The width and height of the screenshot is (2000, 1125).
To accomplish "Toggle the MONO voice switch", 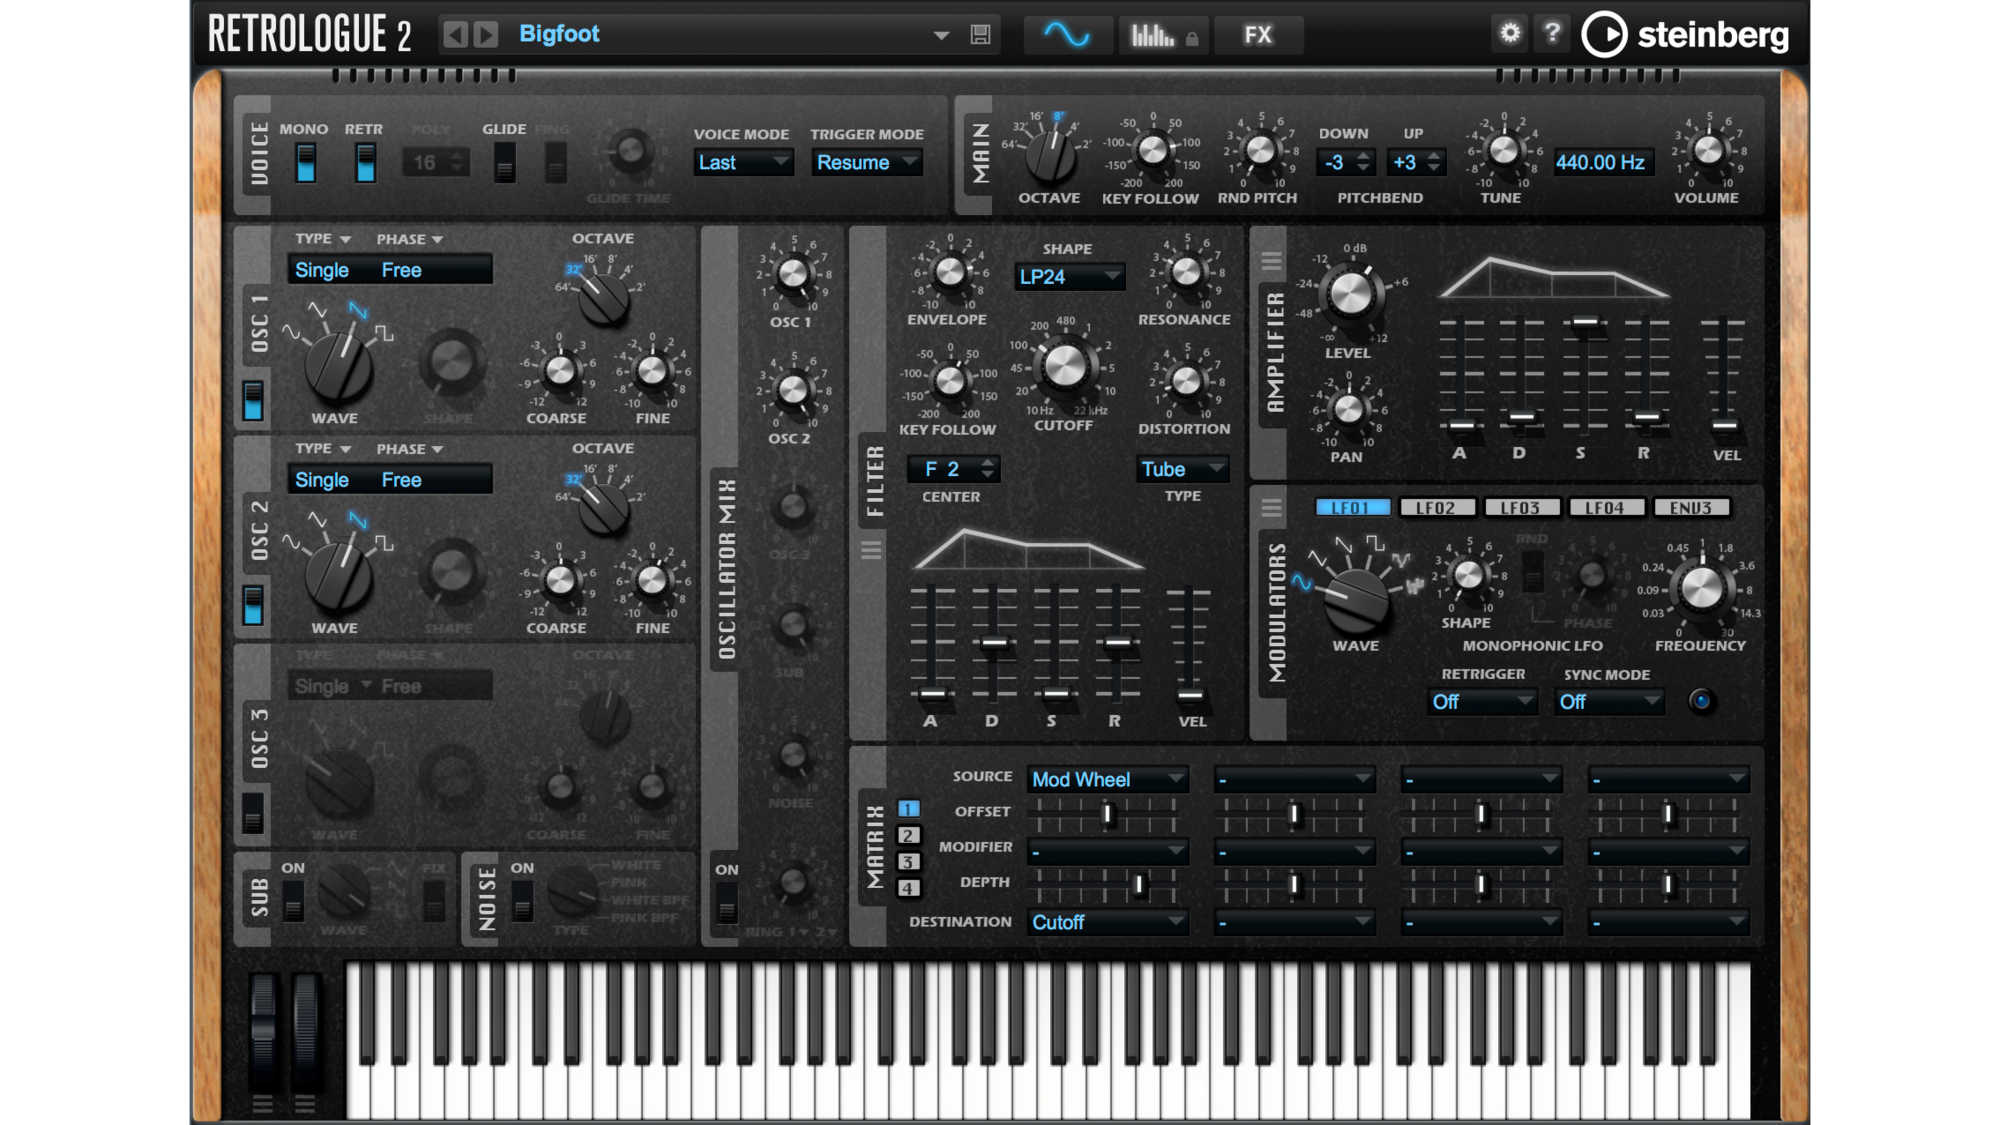I will pos(305,162).
